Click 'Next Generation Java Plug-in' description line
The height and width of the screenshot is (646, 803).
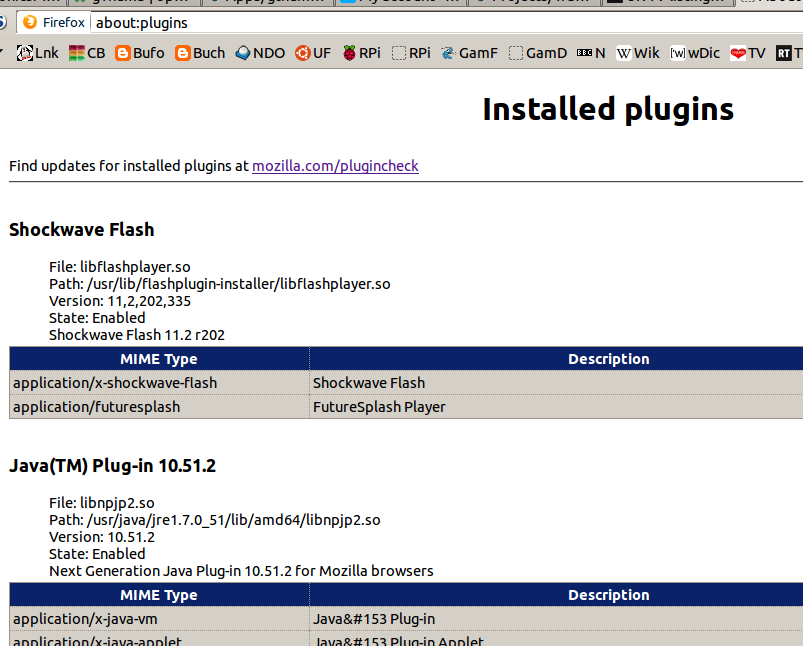pos(241,571)
